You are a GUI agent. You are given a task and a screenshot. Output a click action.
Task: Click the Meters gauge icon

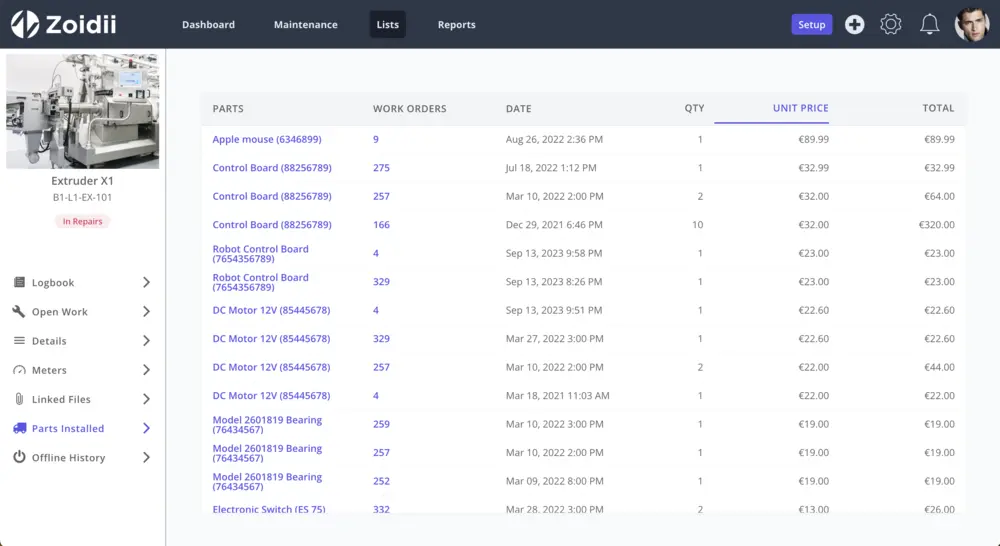pyautogui.click(x=20, y=370)
